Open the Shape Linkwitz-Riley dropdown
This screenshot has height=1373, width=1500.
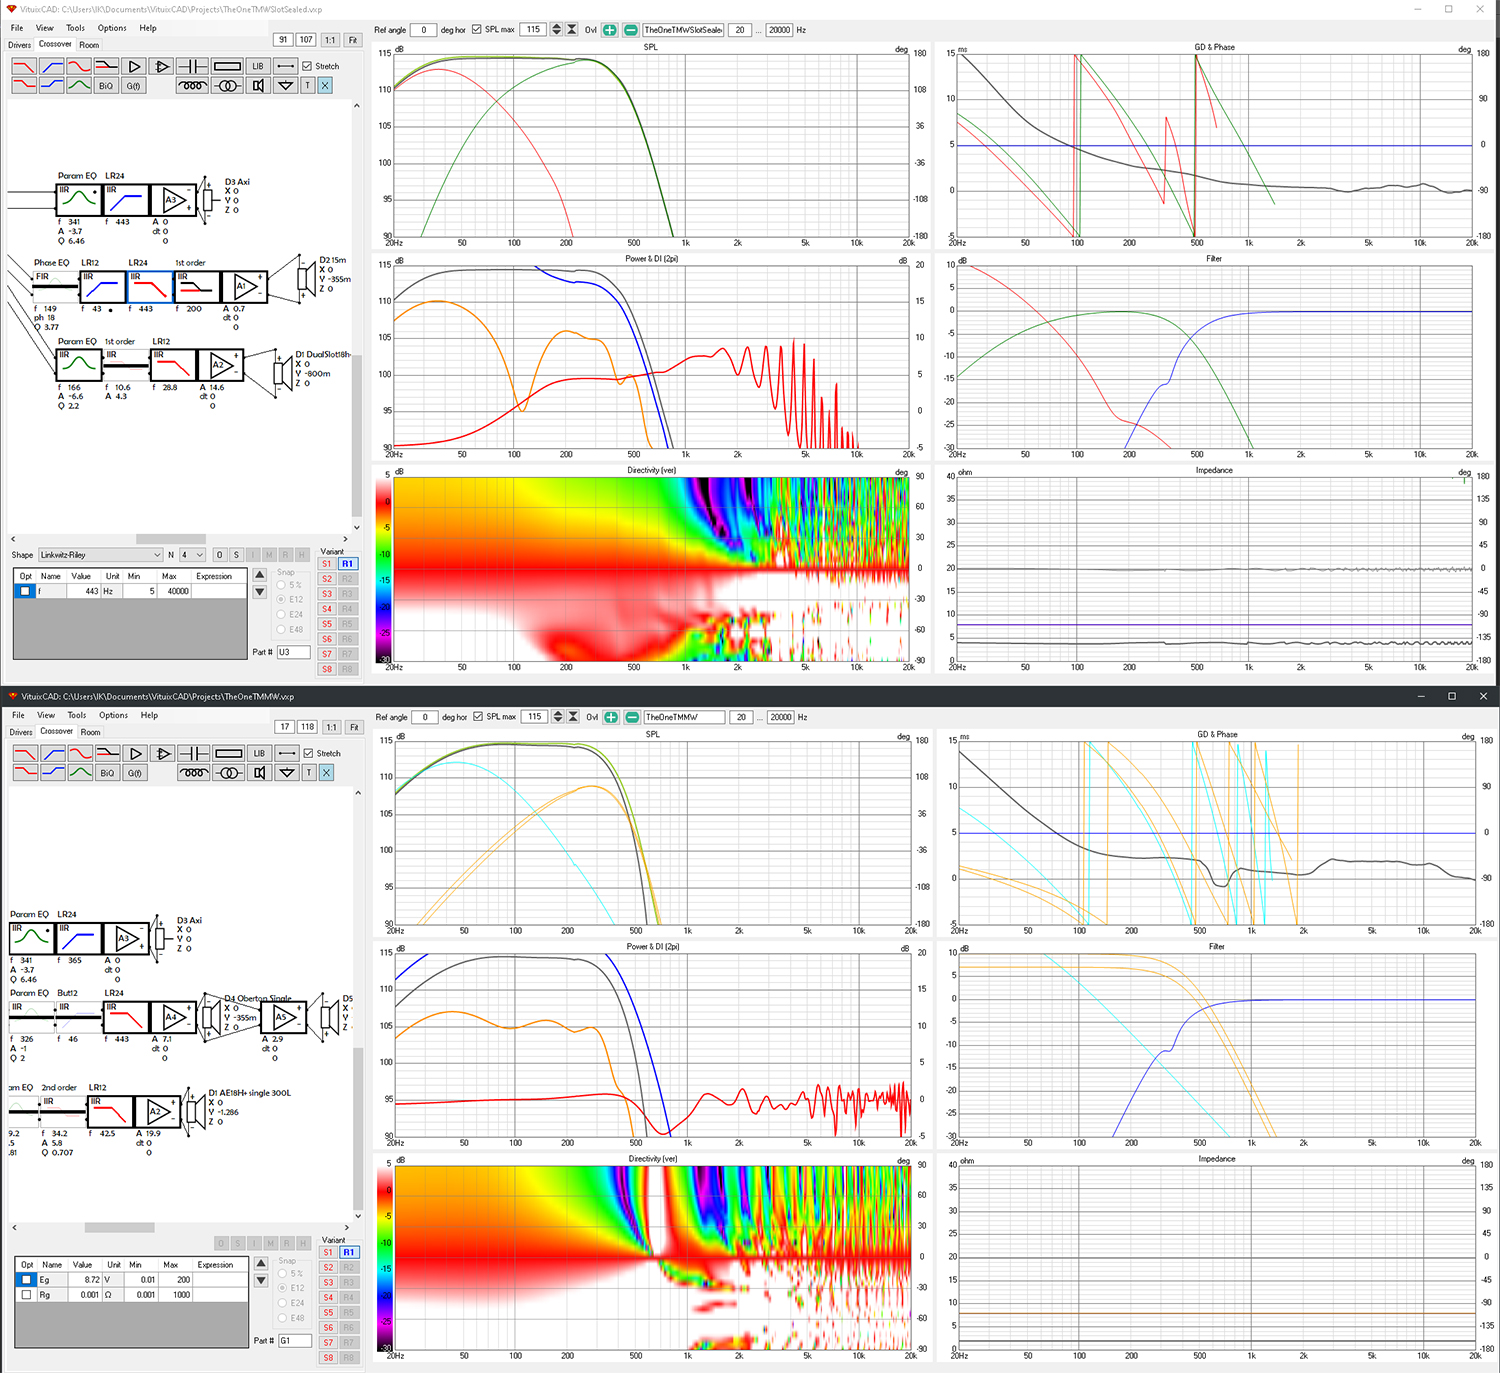click(x=100, y=555)
